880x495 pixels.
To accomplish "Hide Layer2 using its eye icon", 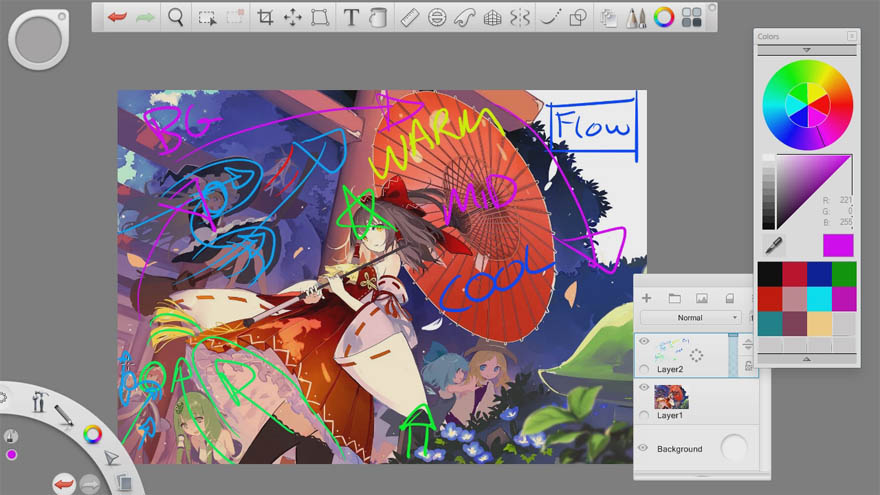I will point(644,341).
